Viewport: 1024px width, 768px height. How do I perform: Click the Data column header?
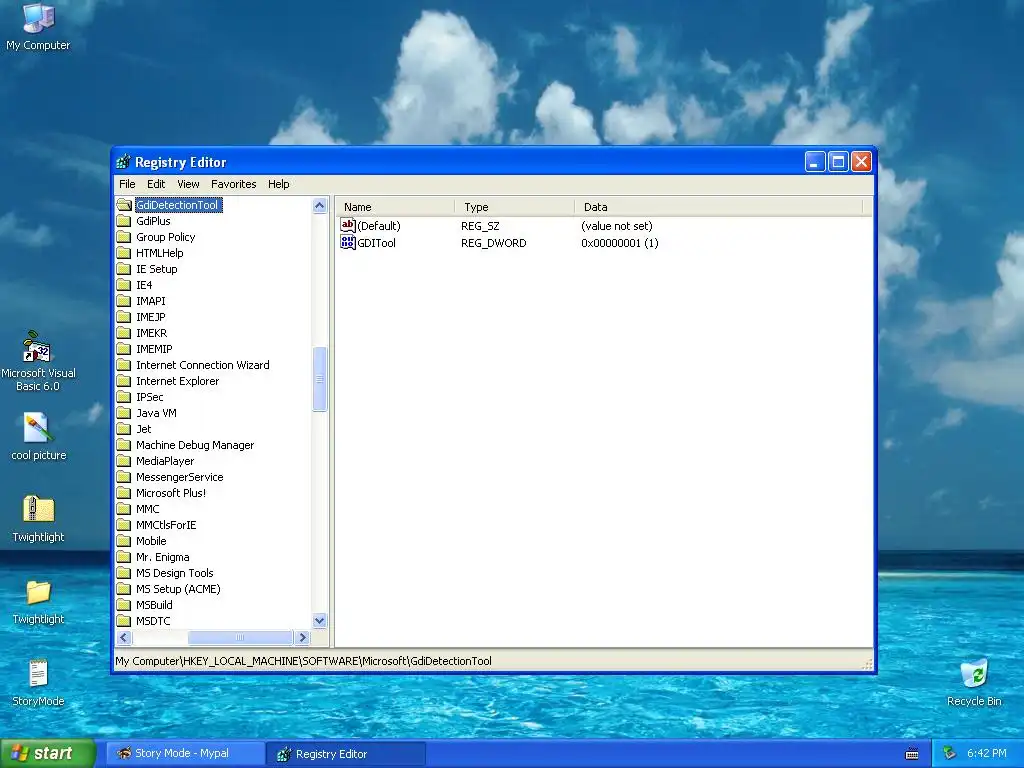[x=718, y=207]
